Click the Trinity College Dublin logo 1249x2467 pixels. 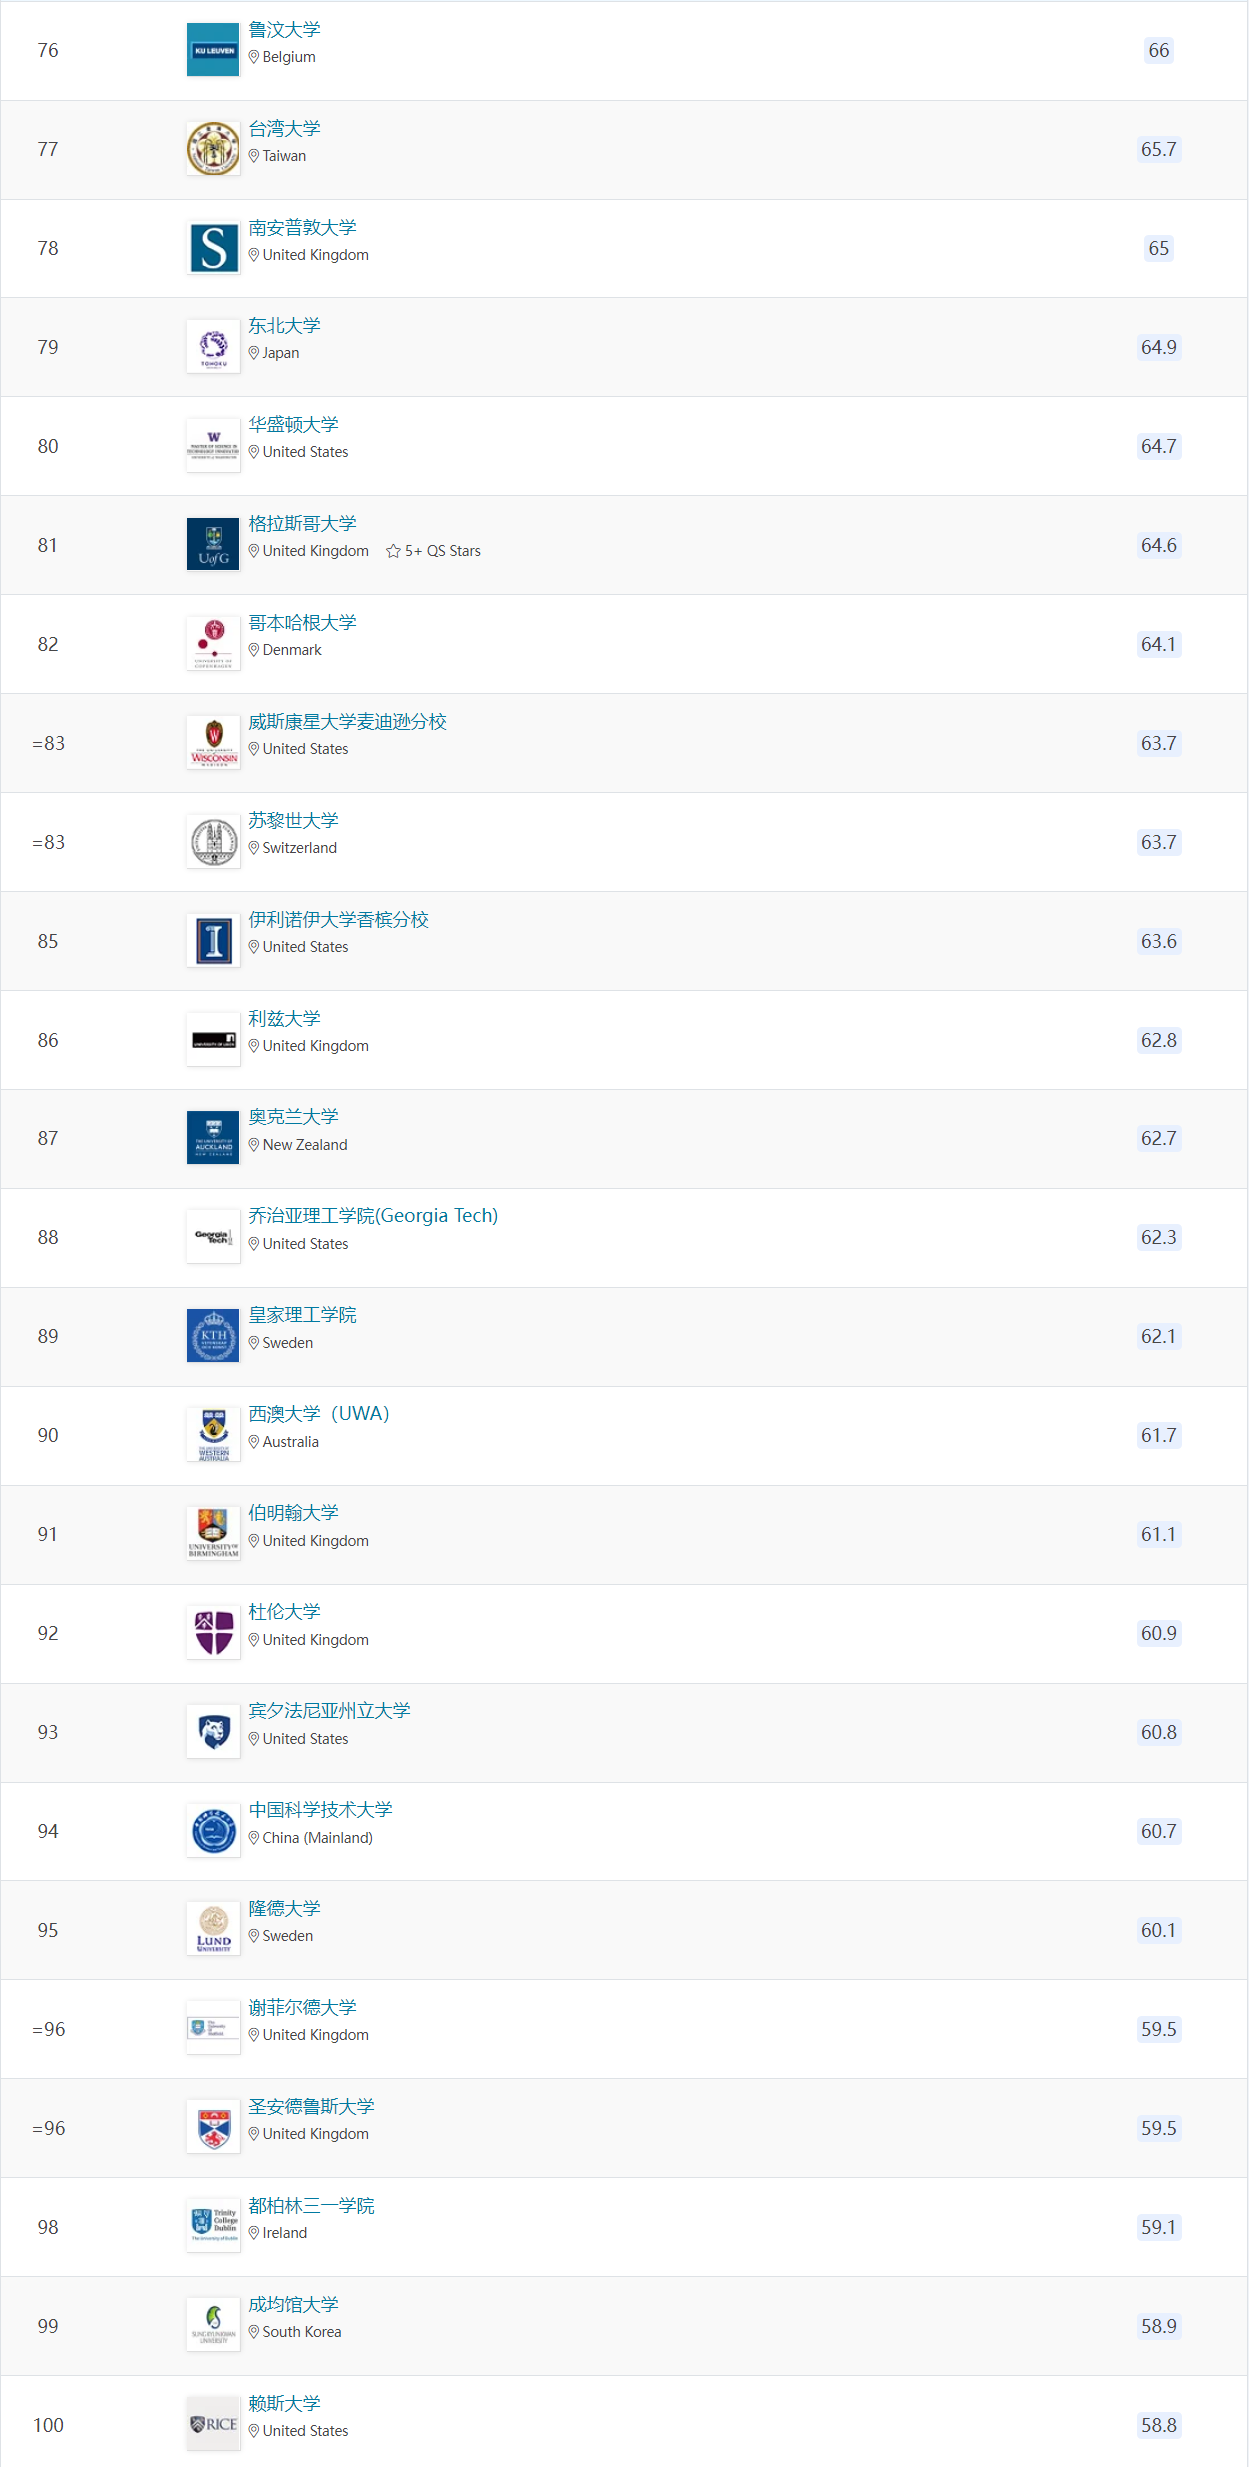pos(213,2227)
